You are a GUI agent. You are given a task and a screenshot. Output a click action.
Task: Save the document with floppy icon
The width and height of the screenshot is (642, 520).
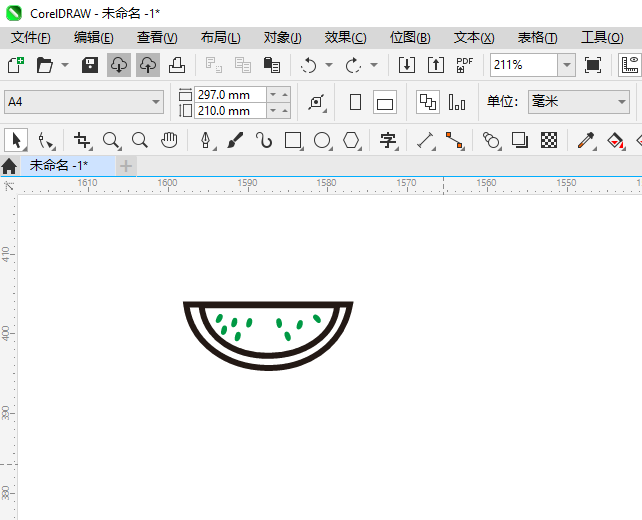pyautogui.click(x=90, y=65)
